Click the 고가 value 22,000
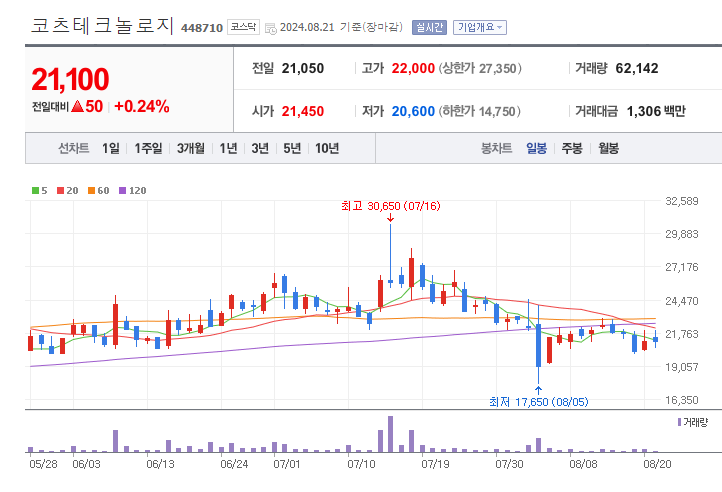This screenshot has height=492, width=722. [413, 69]
